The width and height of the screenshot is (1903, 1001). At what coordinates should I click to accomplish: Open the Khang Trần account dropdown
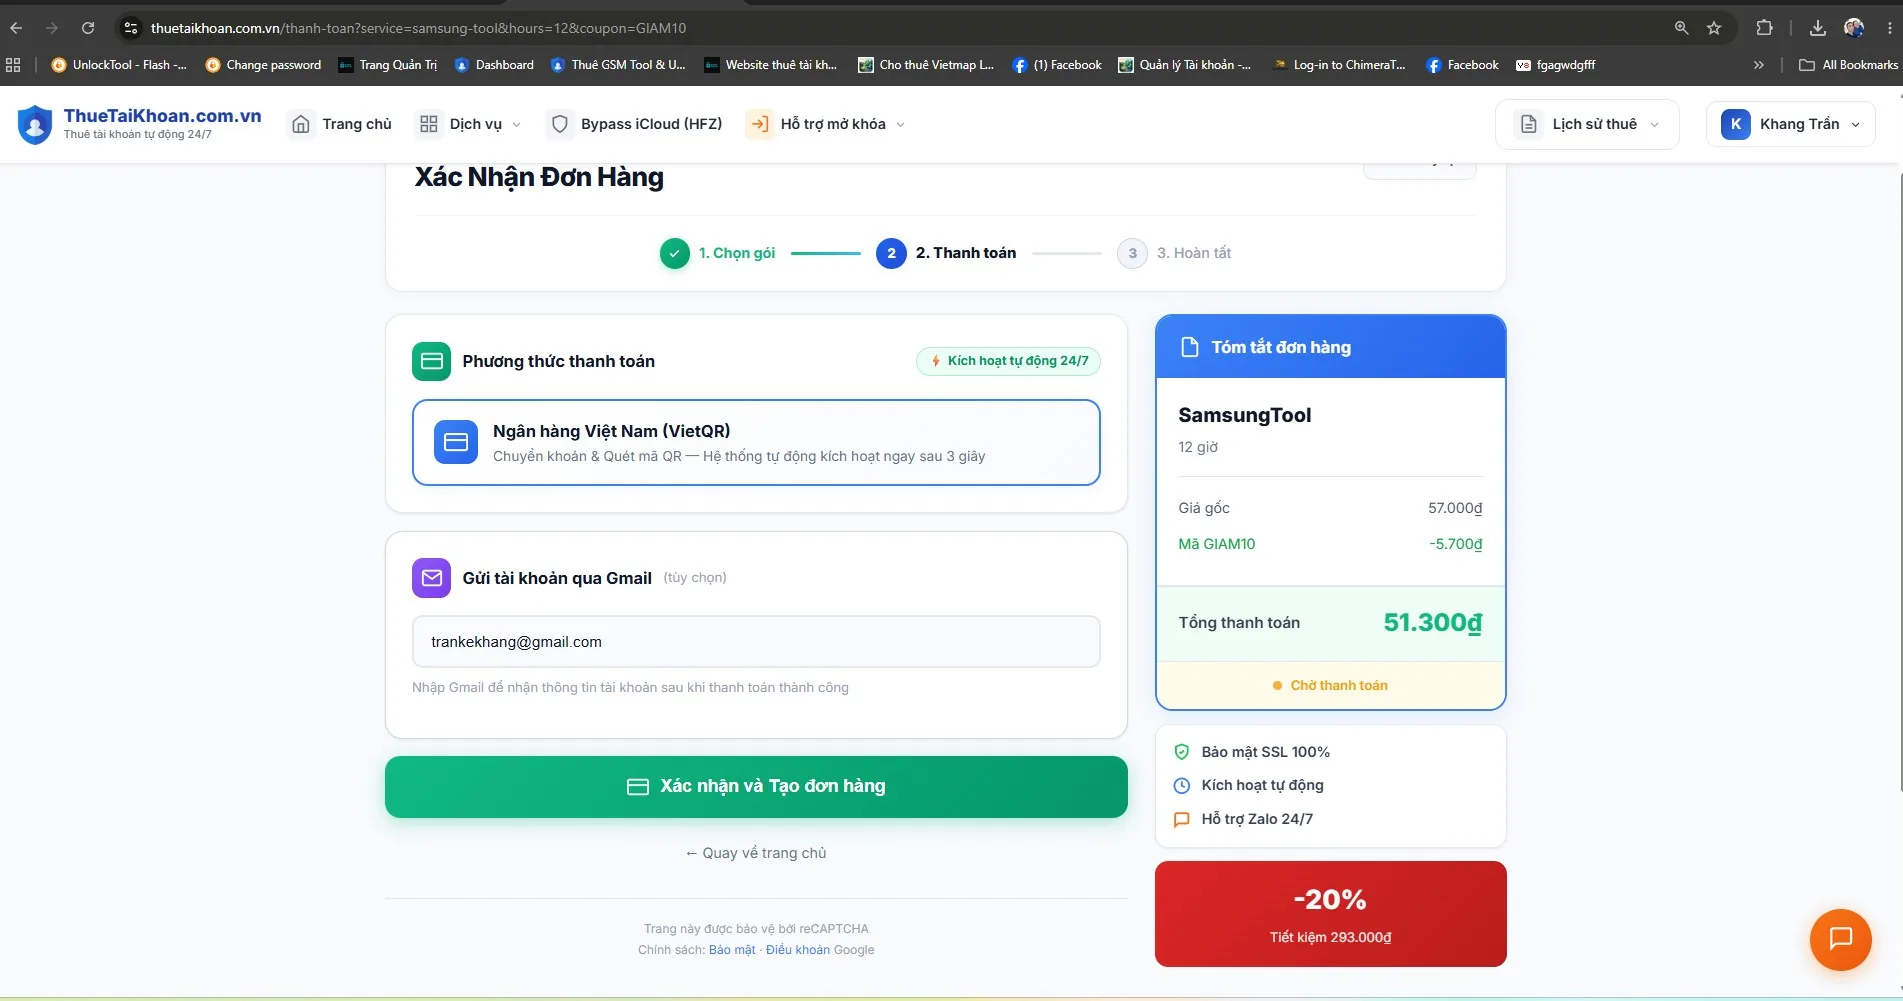[1790, 124]
